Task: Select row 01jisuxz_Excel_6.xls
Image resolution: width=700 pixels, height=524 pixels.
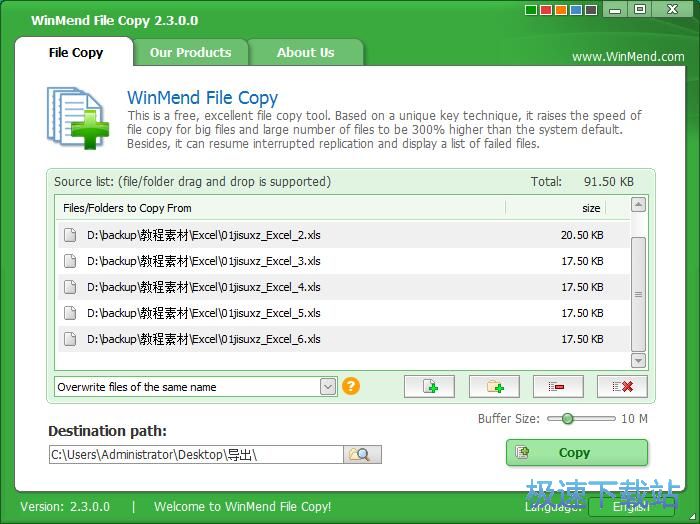Action: pos(343,339)
